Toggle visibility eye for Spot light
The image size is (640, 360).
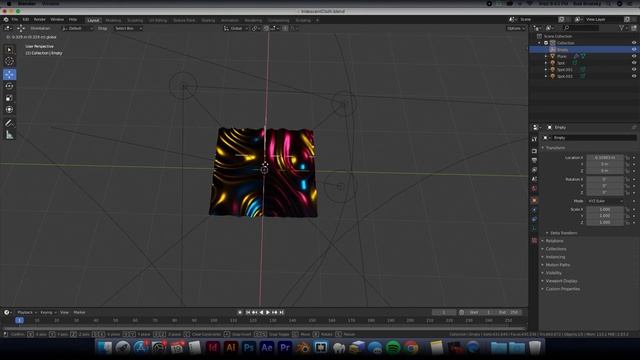634,63
